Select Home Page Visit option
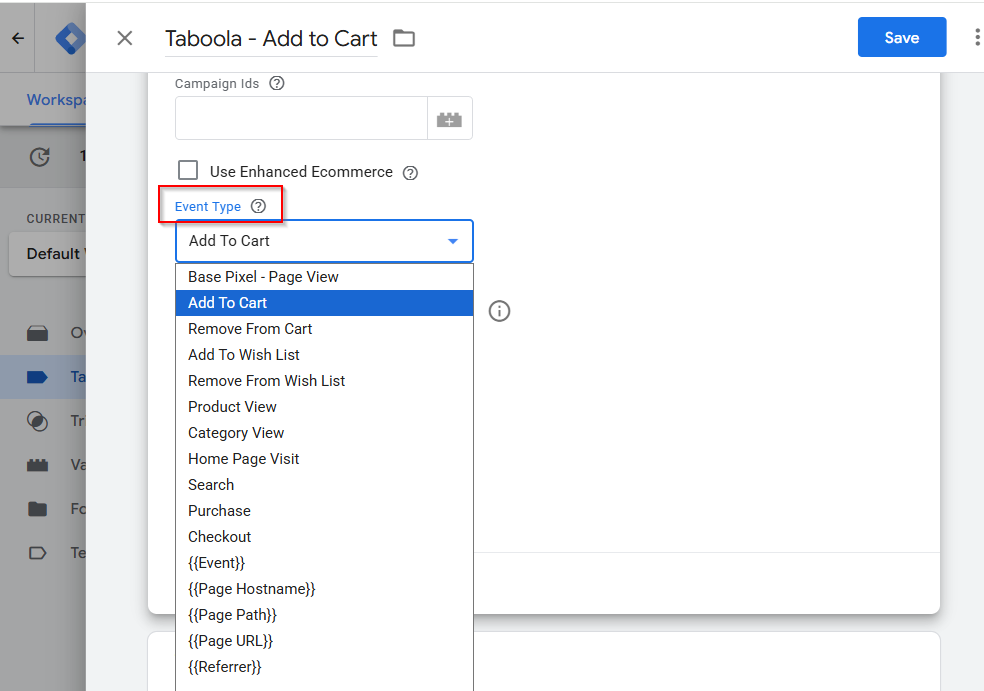Screen dimensions: 984x691 pyautogui.click(x=324, y=459)
